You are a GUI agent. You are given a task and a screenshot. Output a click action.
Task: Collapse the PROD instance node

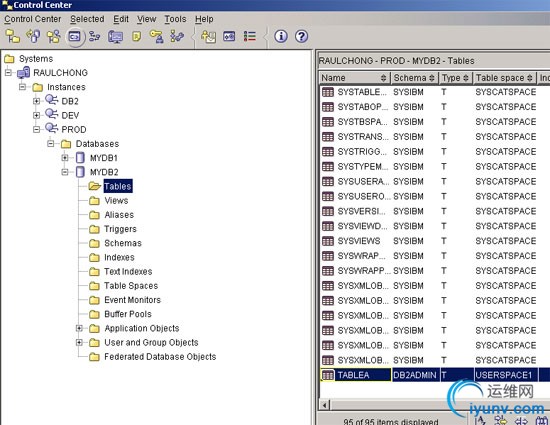[x=36, y=129]
